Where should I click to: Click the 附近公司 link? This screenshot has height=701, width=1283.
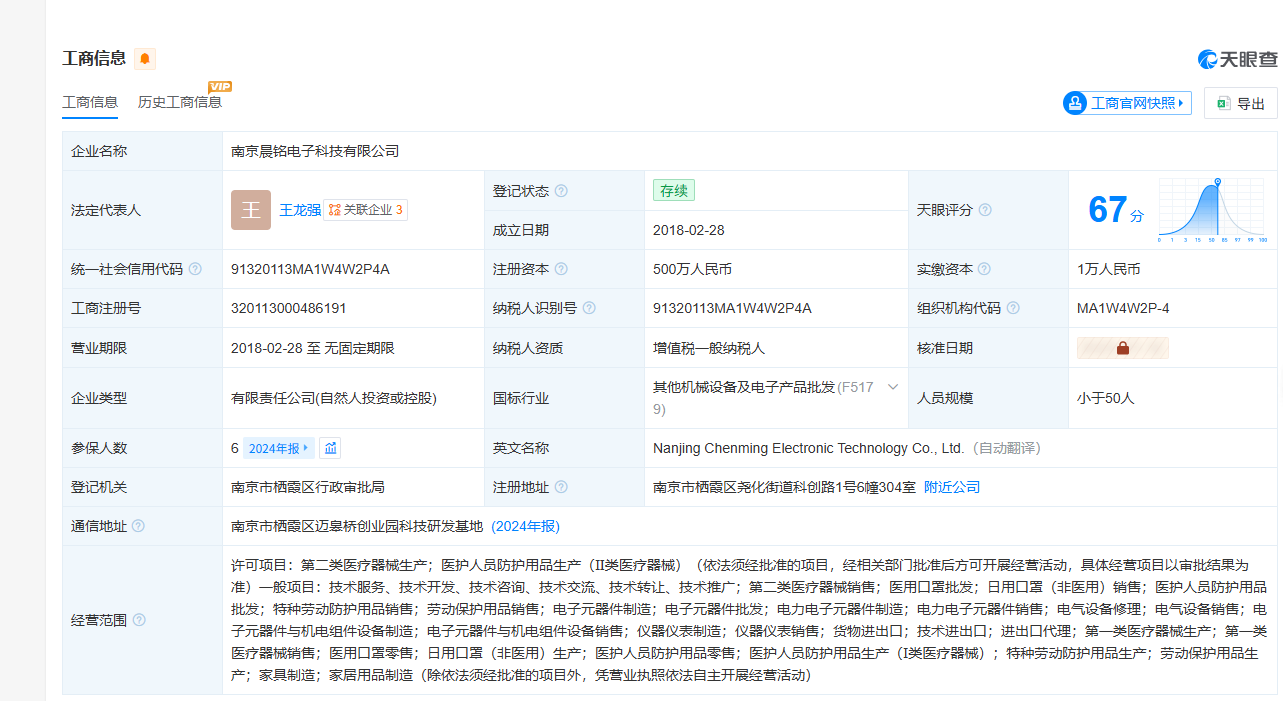tap(952, 487)
